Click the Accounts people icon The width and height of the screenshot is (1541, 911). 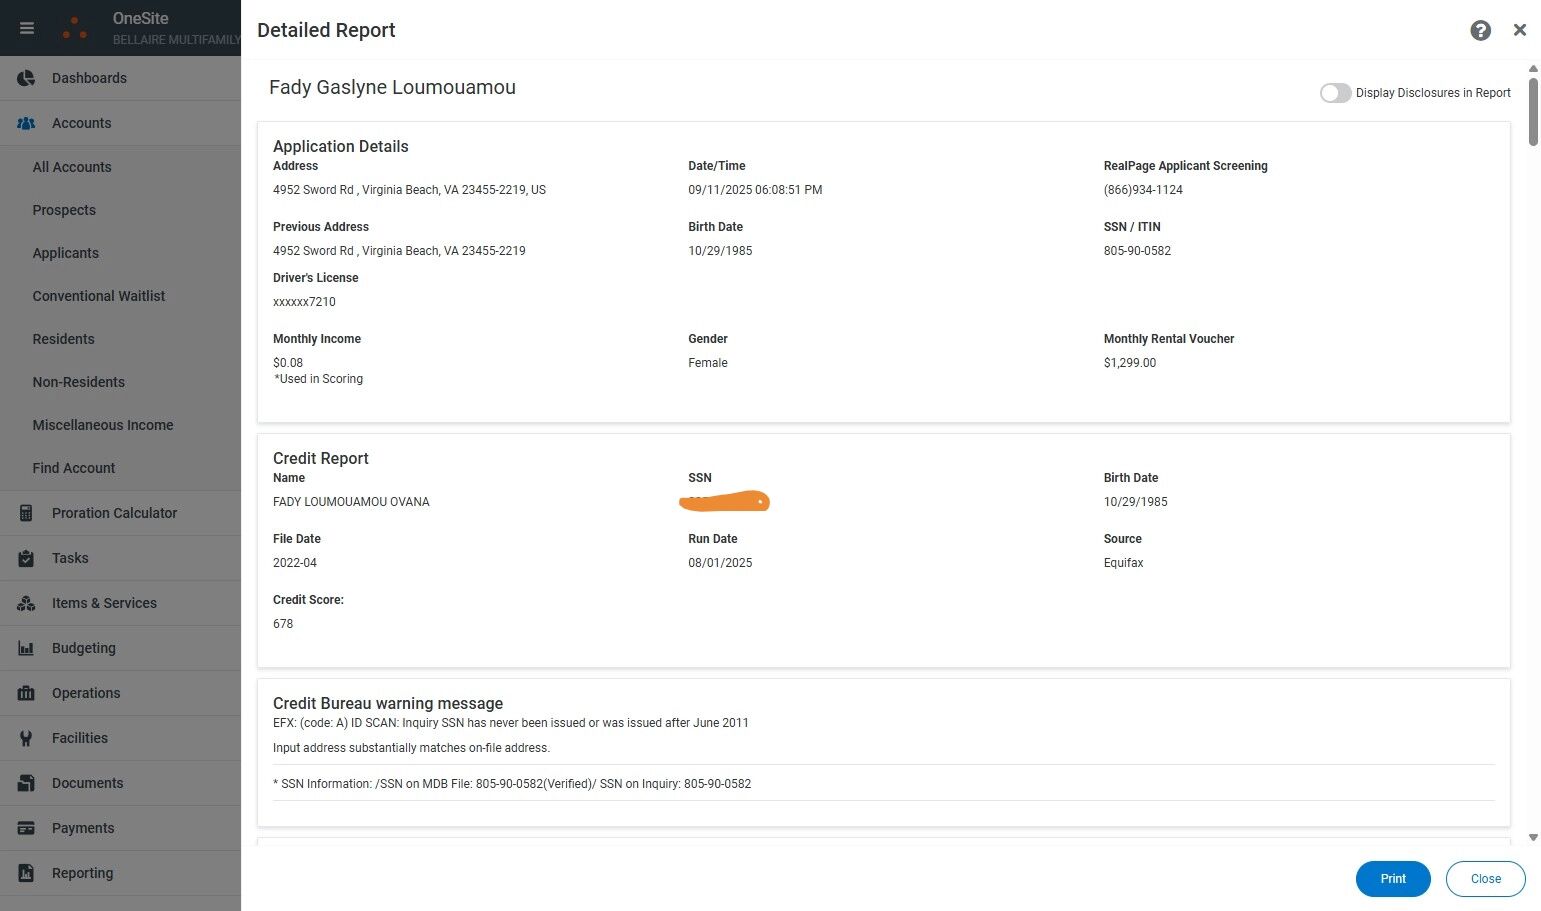click(27, 123)
